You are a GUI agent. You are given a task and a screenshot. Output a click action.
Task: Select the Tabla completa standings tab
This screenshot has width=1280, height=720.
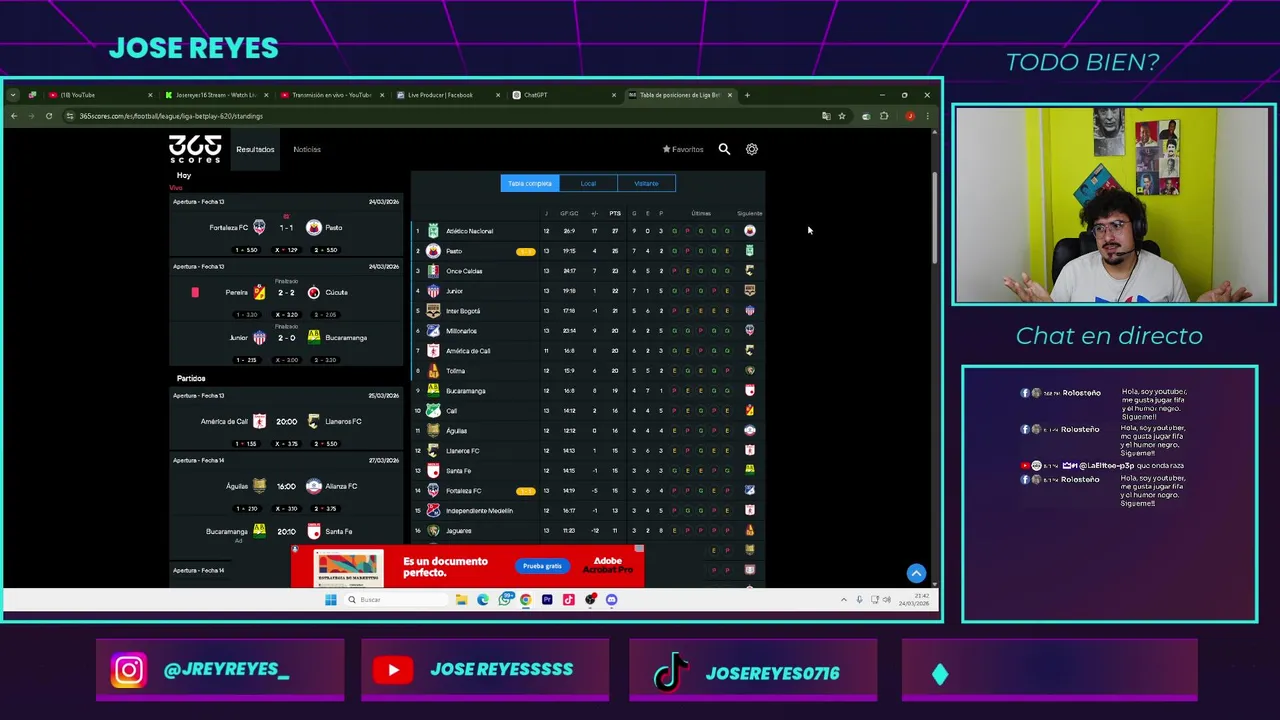point(530,183)
